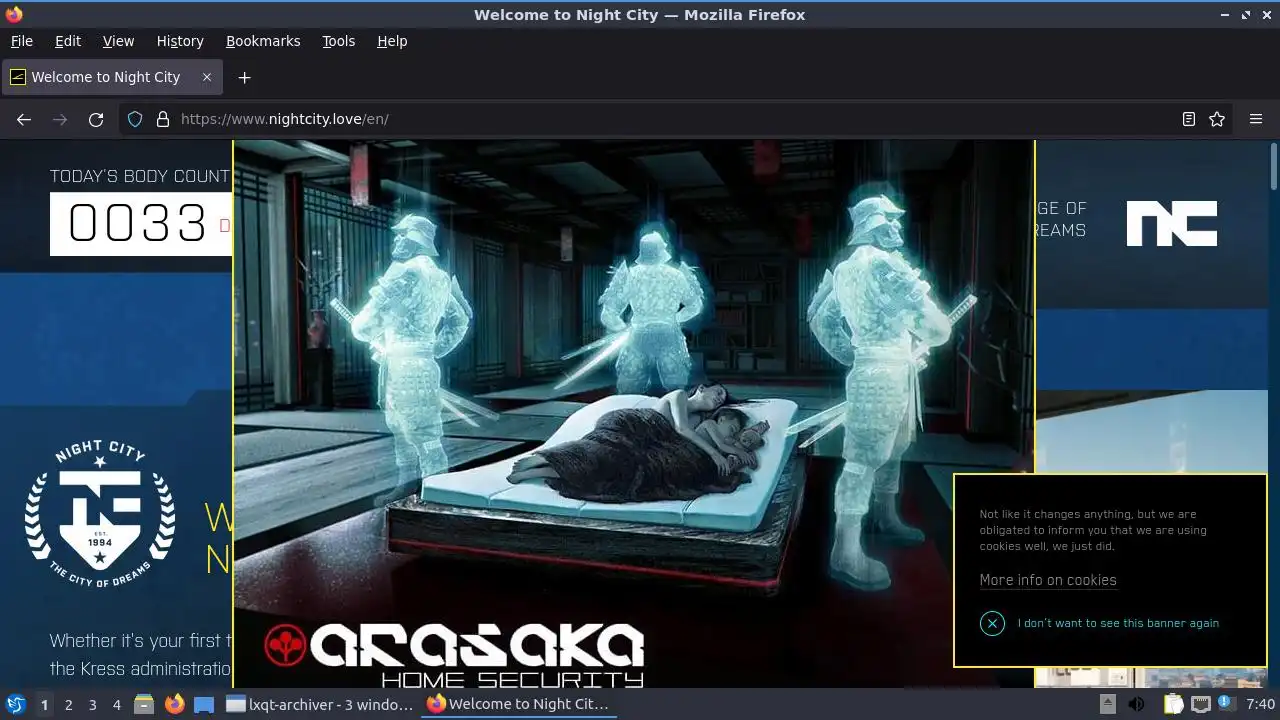Image resolution: width=1280 pixels, height=720 pixels.
Task: Click I don't want to see this banner again
Action: point(1118,623)
